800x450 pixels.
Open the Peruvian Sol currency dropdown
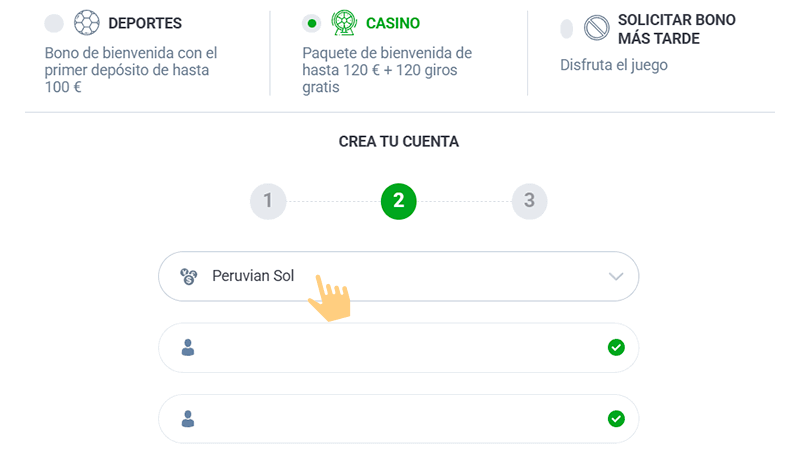point(398,277)
